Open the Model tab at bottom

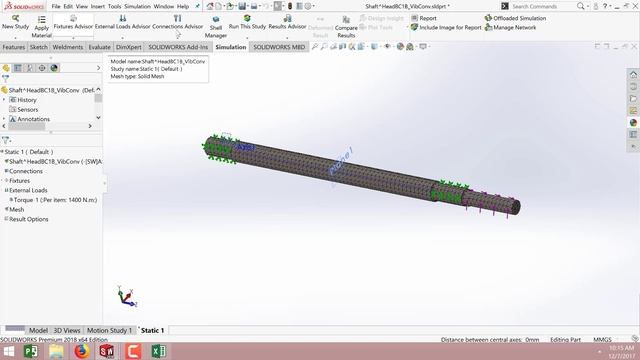[38, 330]
